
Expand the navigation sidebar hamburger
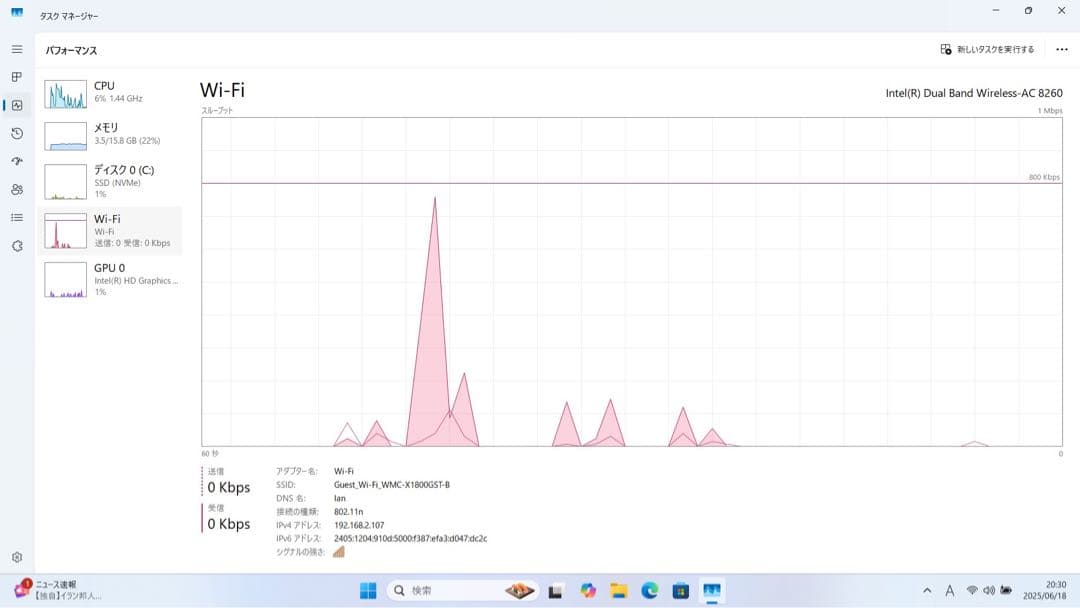pyautogui.click(x=16, y=48)
